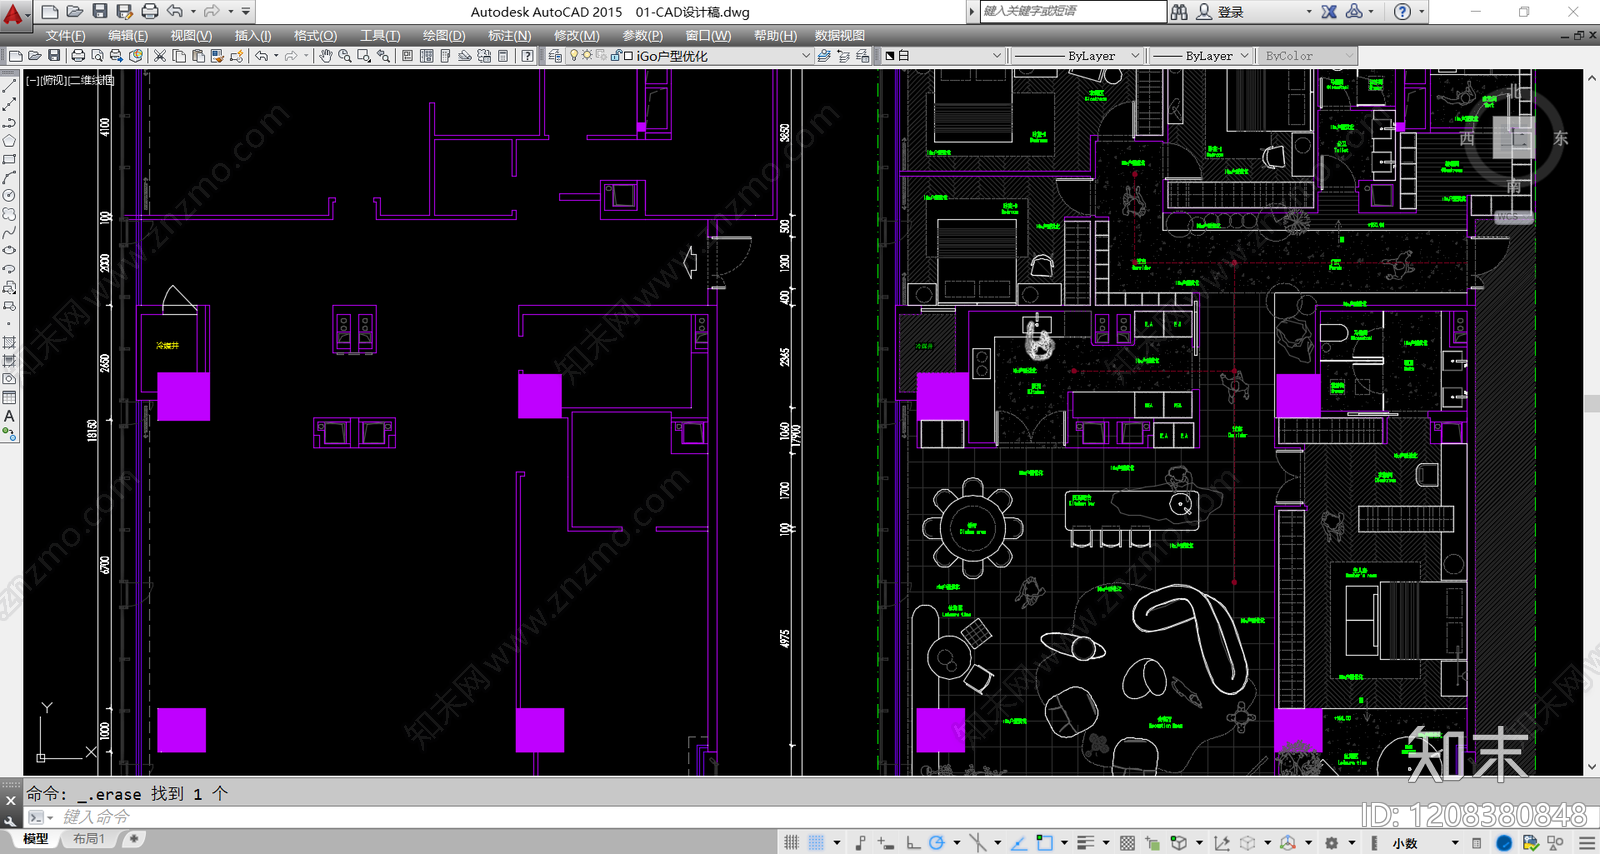1600x854 pixels.
Task: Close the command line panel X
Action: pyautogui.click(x=10, y=800)
